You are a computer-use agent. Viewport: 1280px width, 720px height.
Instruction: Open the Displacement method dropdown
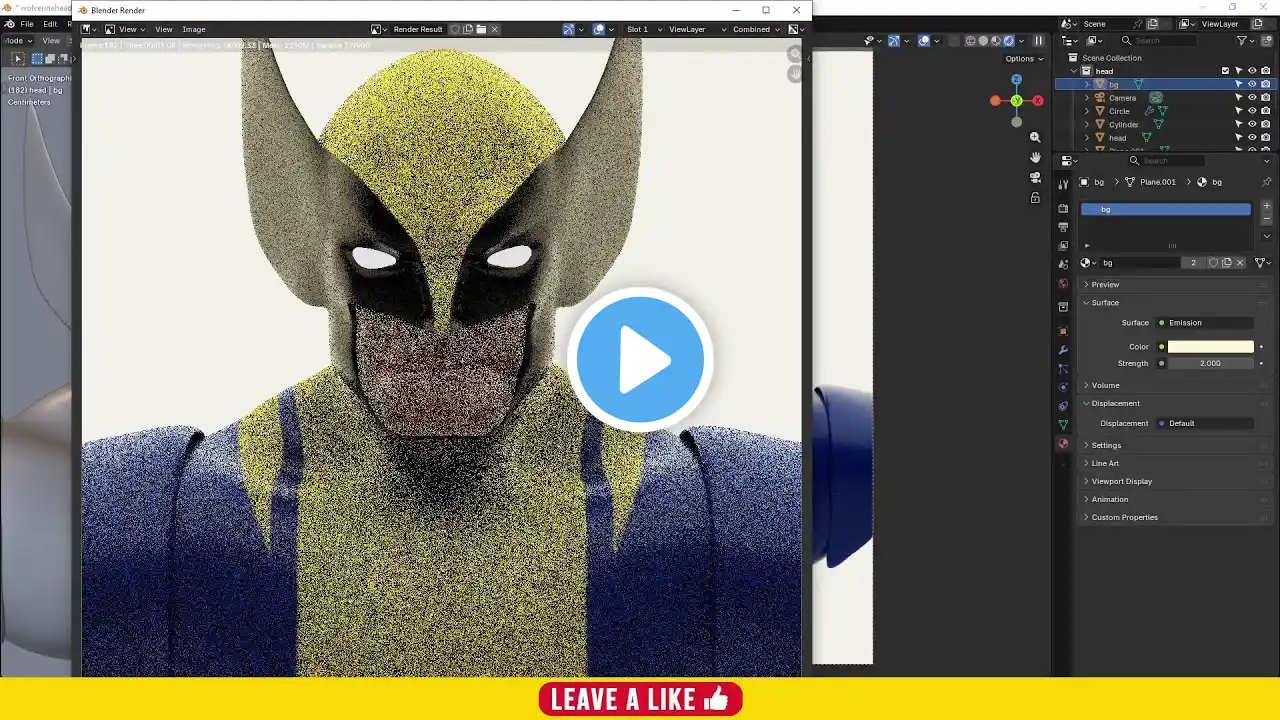point(1205,423)
